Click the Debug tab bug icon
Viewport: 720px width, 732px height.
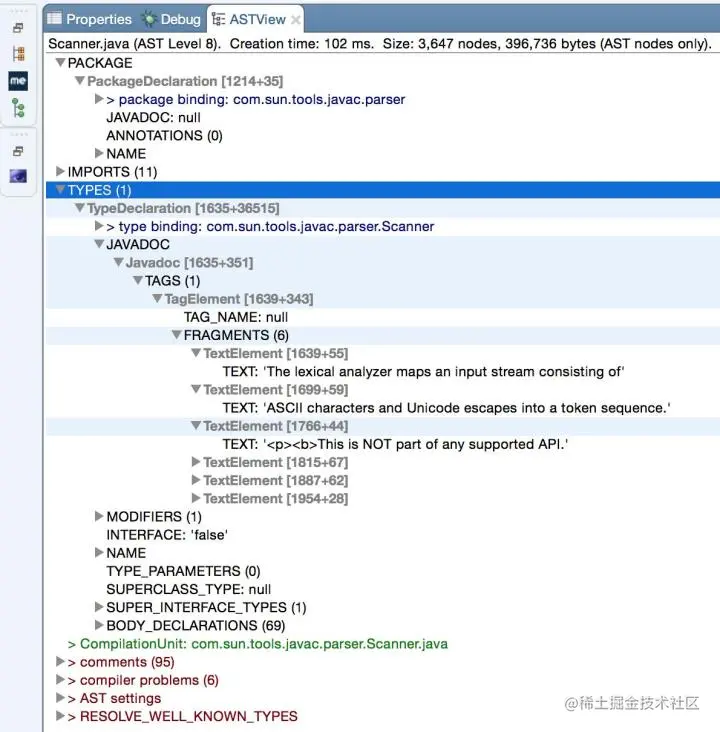[149, 19]
